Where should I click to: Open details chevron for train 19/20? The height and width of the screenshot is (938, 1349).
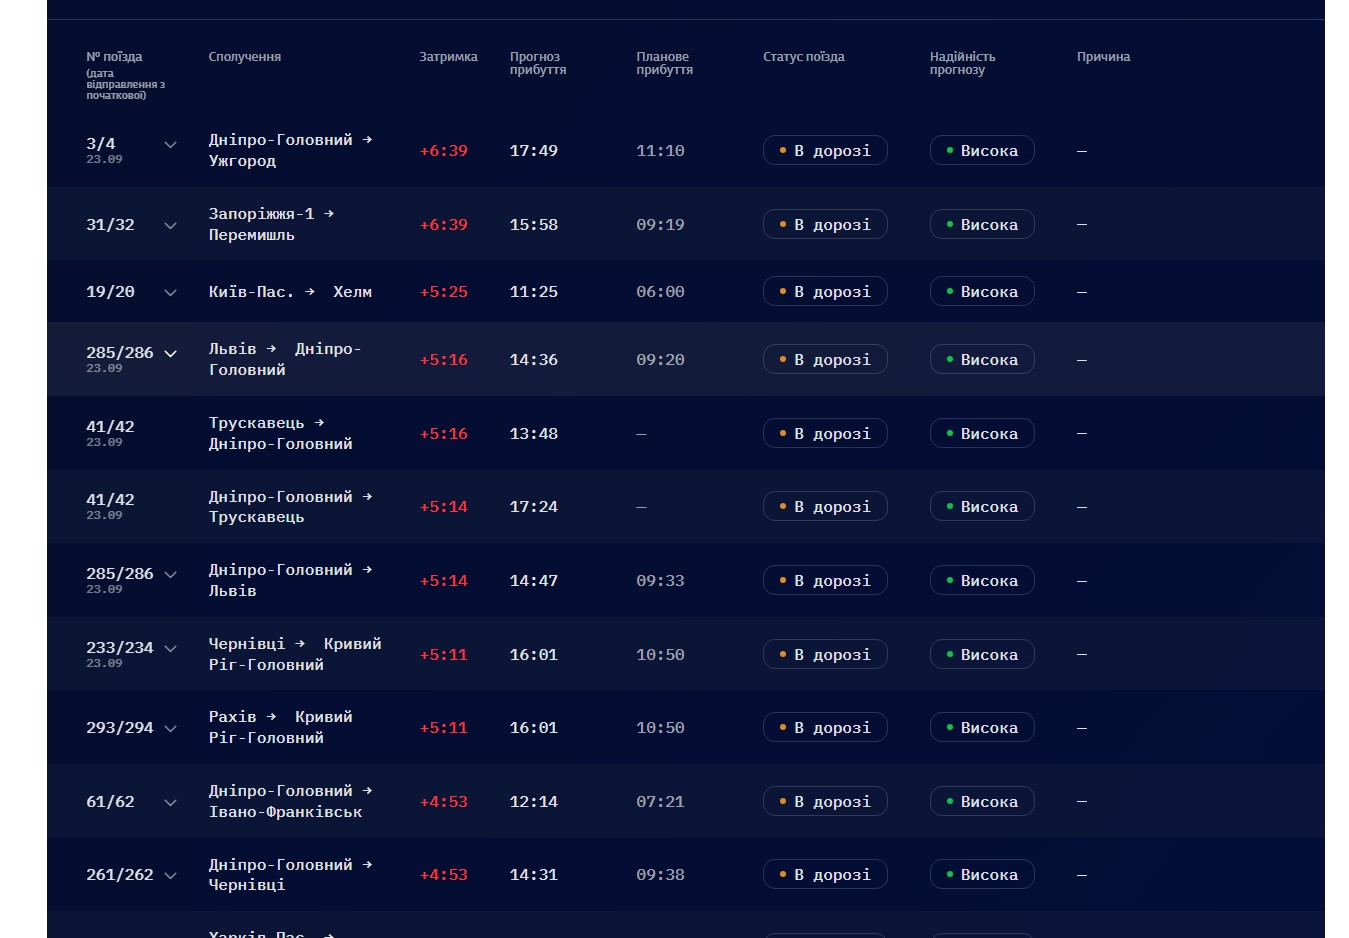[170, 292]
